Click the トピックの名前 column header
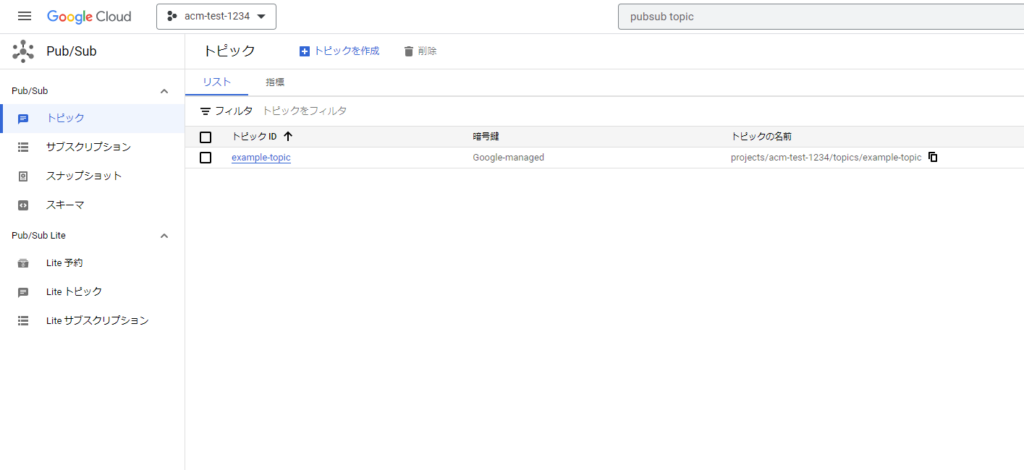1024x470 pixels. (x=761, y=136)
